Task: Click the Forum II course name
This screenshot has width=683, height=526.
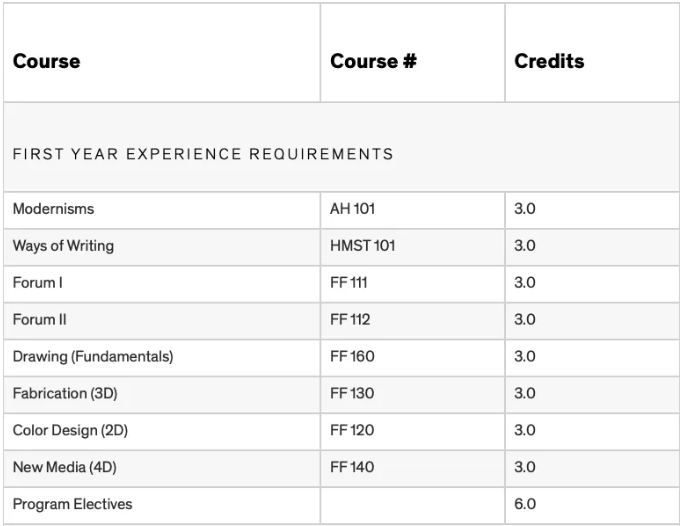Action: point(40,320)
